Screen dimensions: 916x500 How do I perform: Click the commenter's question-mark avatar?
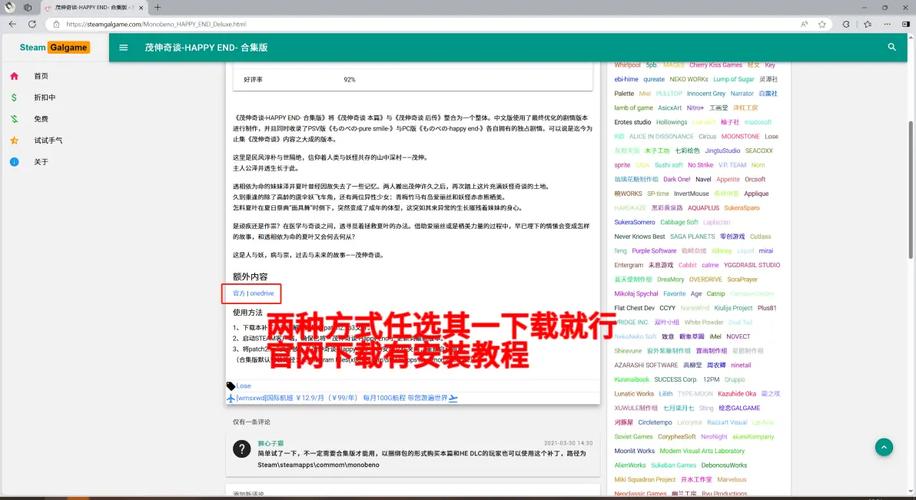242,449
